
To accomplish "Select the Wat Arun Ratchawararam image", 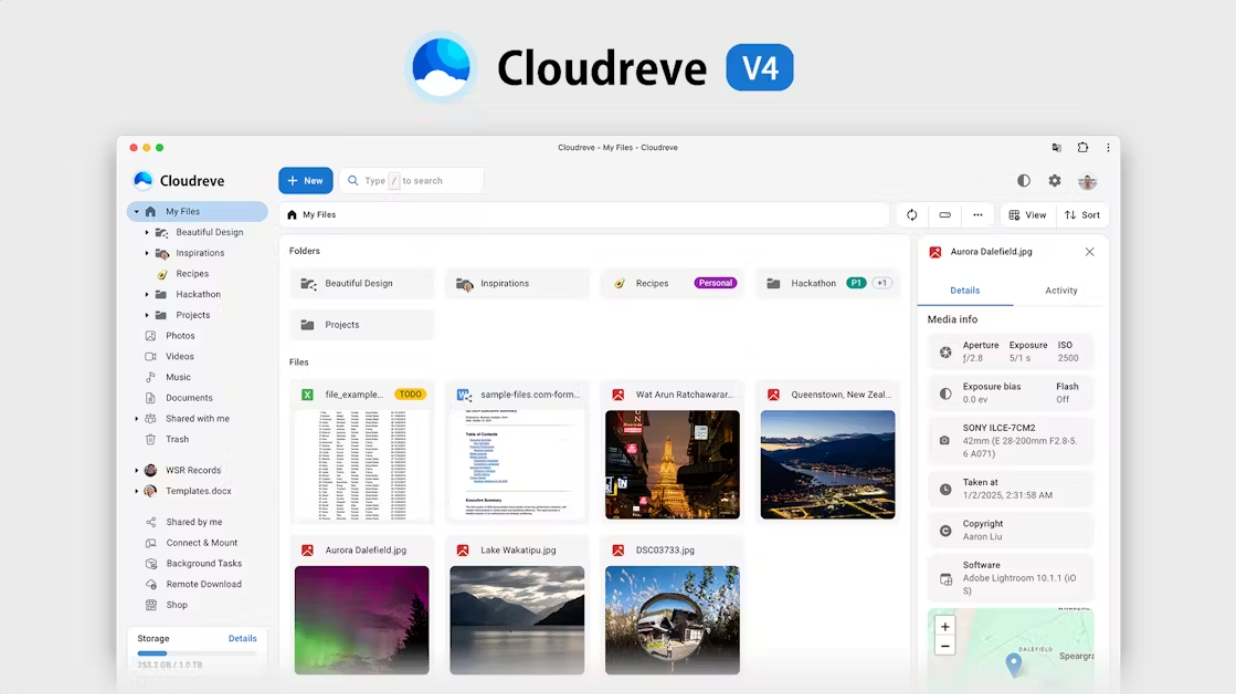I will [672, 464].
